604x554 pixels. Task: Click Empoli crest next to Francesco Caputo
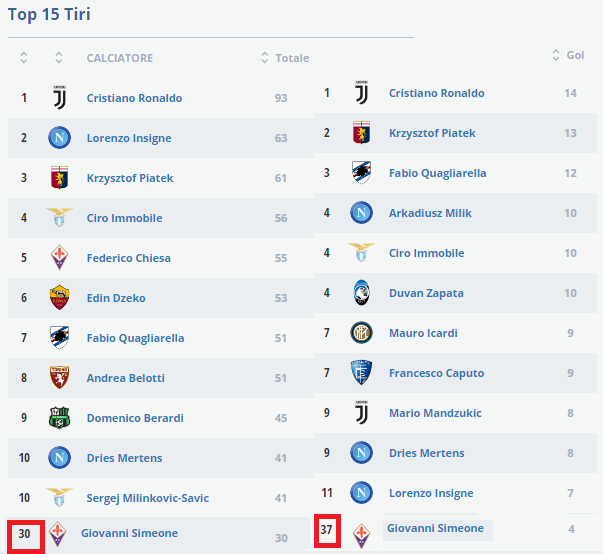tap(361, 373)
